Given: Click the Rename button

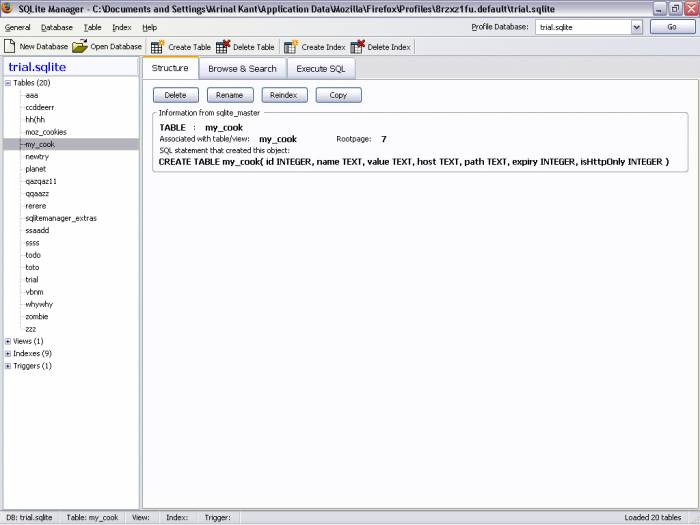Looking at the screenshot, I should (230, 95).
